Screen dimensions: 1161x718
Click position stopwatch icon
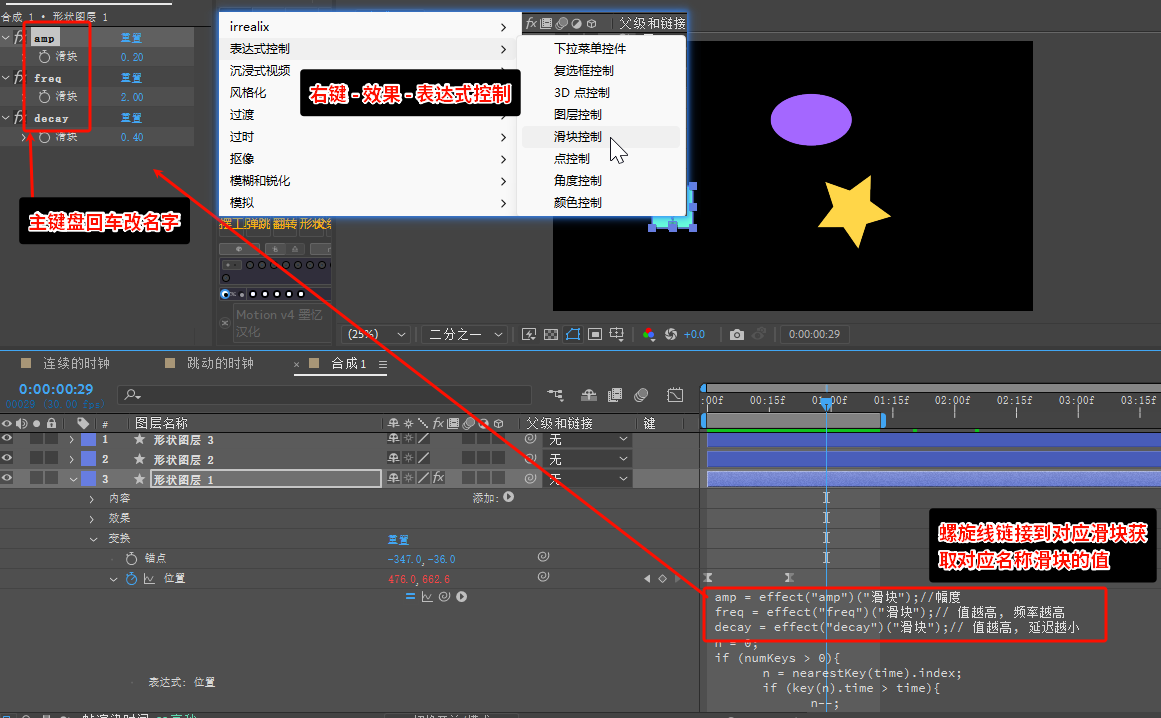point(131,579)
